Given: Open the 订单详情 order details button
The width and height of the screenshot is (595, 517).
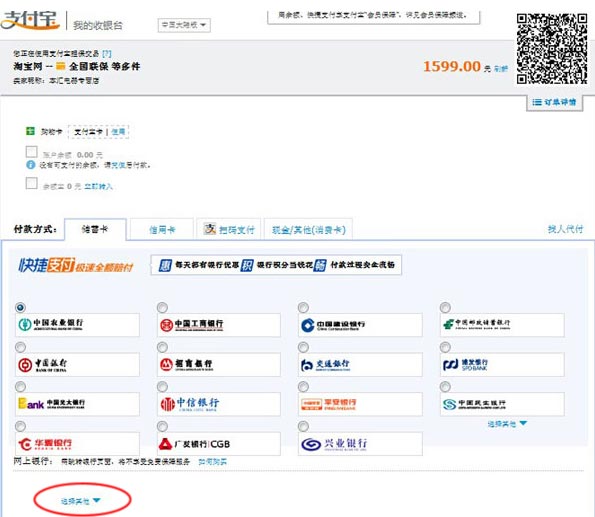Looking at the screenshot, I should [554, 102].
